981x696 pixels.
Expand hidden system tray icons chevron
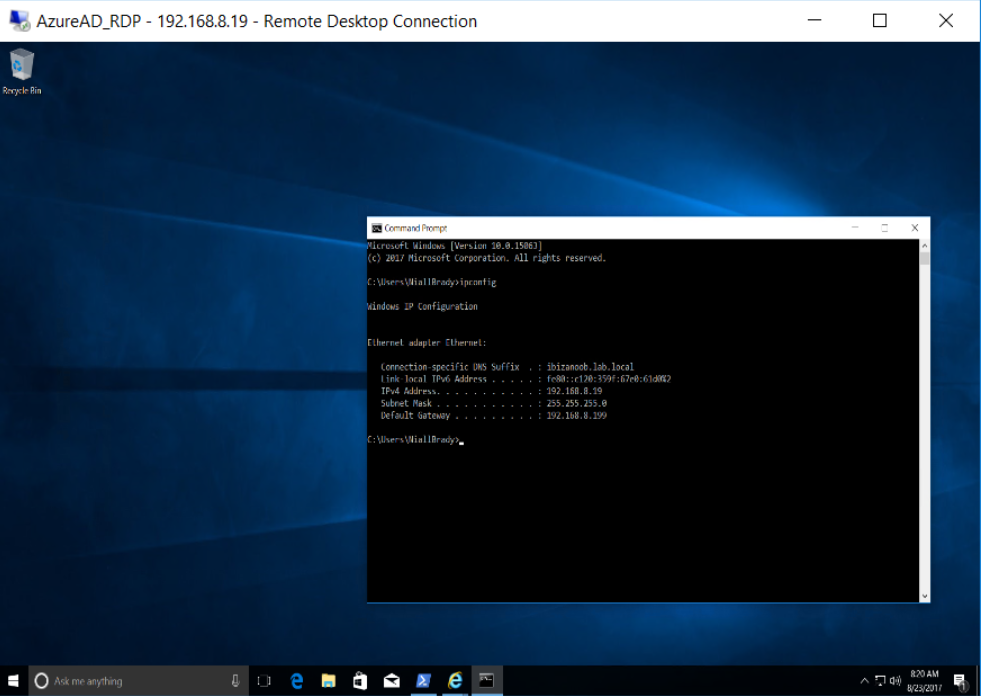coord(865,681)
